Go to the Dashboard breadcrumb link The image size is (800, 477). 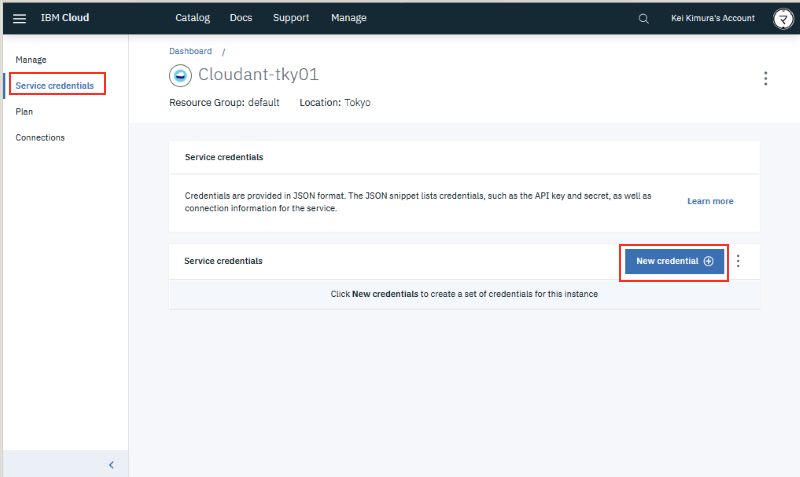click(x=190, y=51)
